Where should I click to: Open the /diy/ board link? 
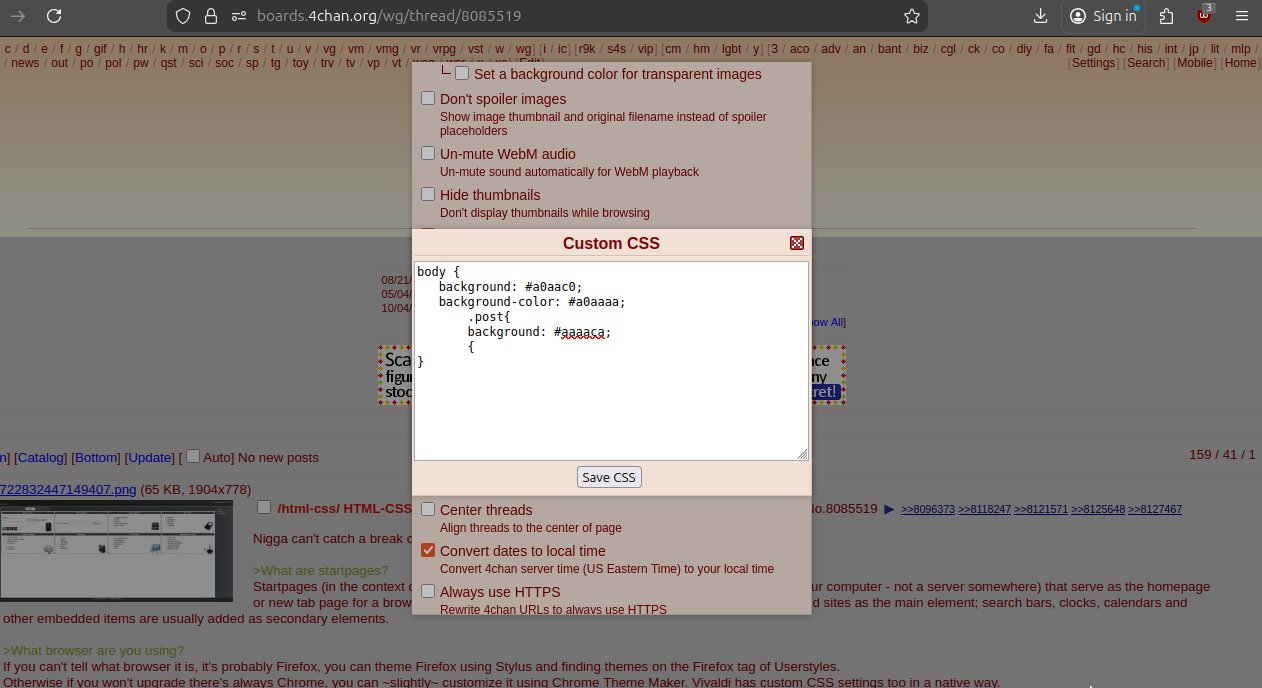[1024, 48]
